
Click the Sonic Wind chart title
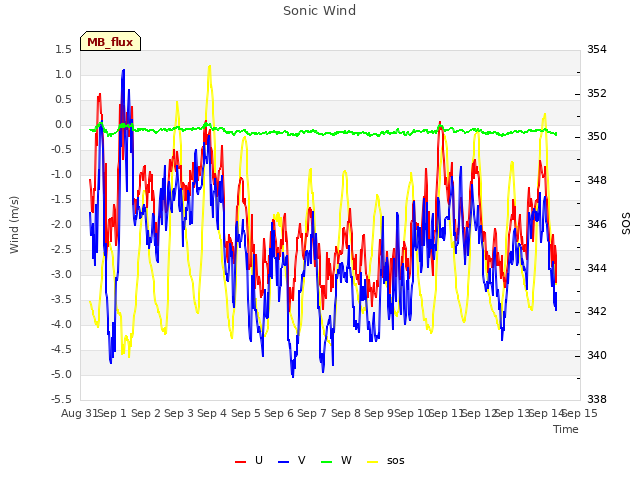[320, 11]
